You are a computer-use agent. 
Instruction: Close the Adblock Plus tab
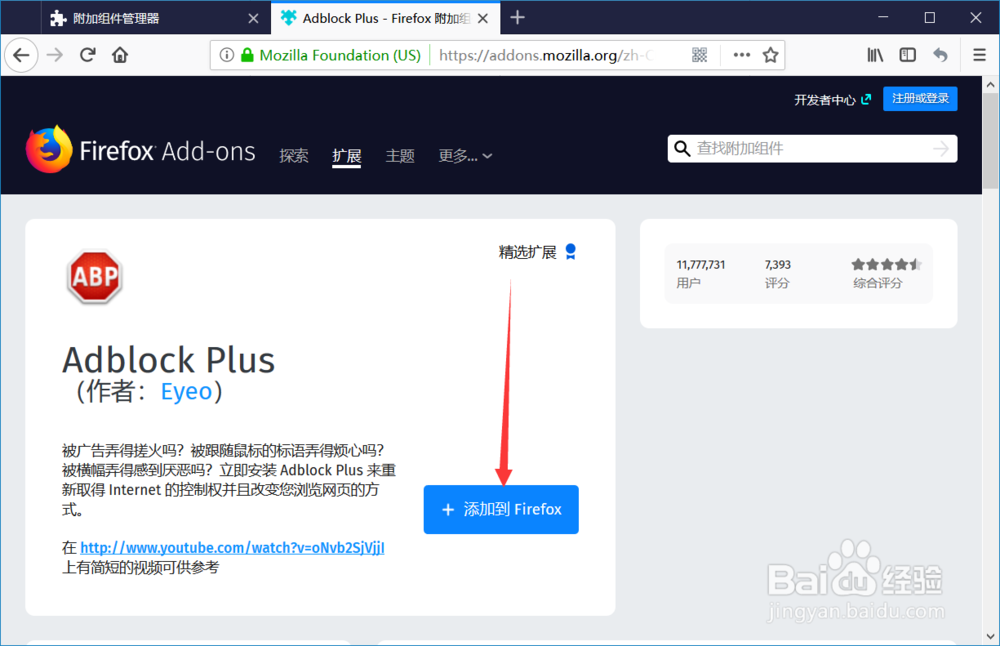[483, 18]
